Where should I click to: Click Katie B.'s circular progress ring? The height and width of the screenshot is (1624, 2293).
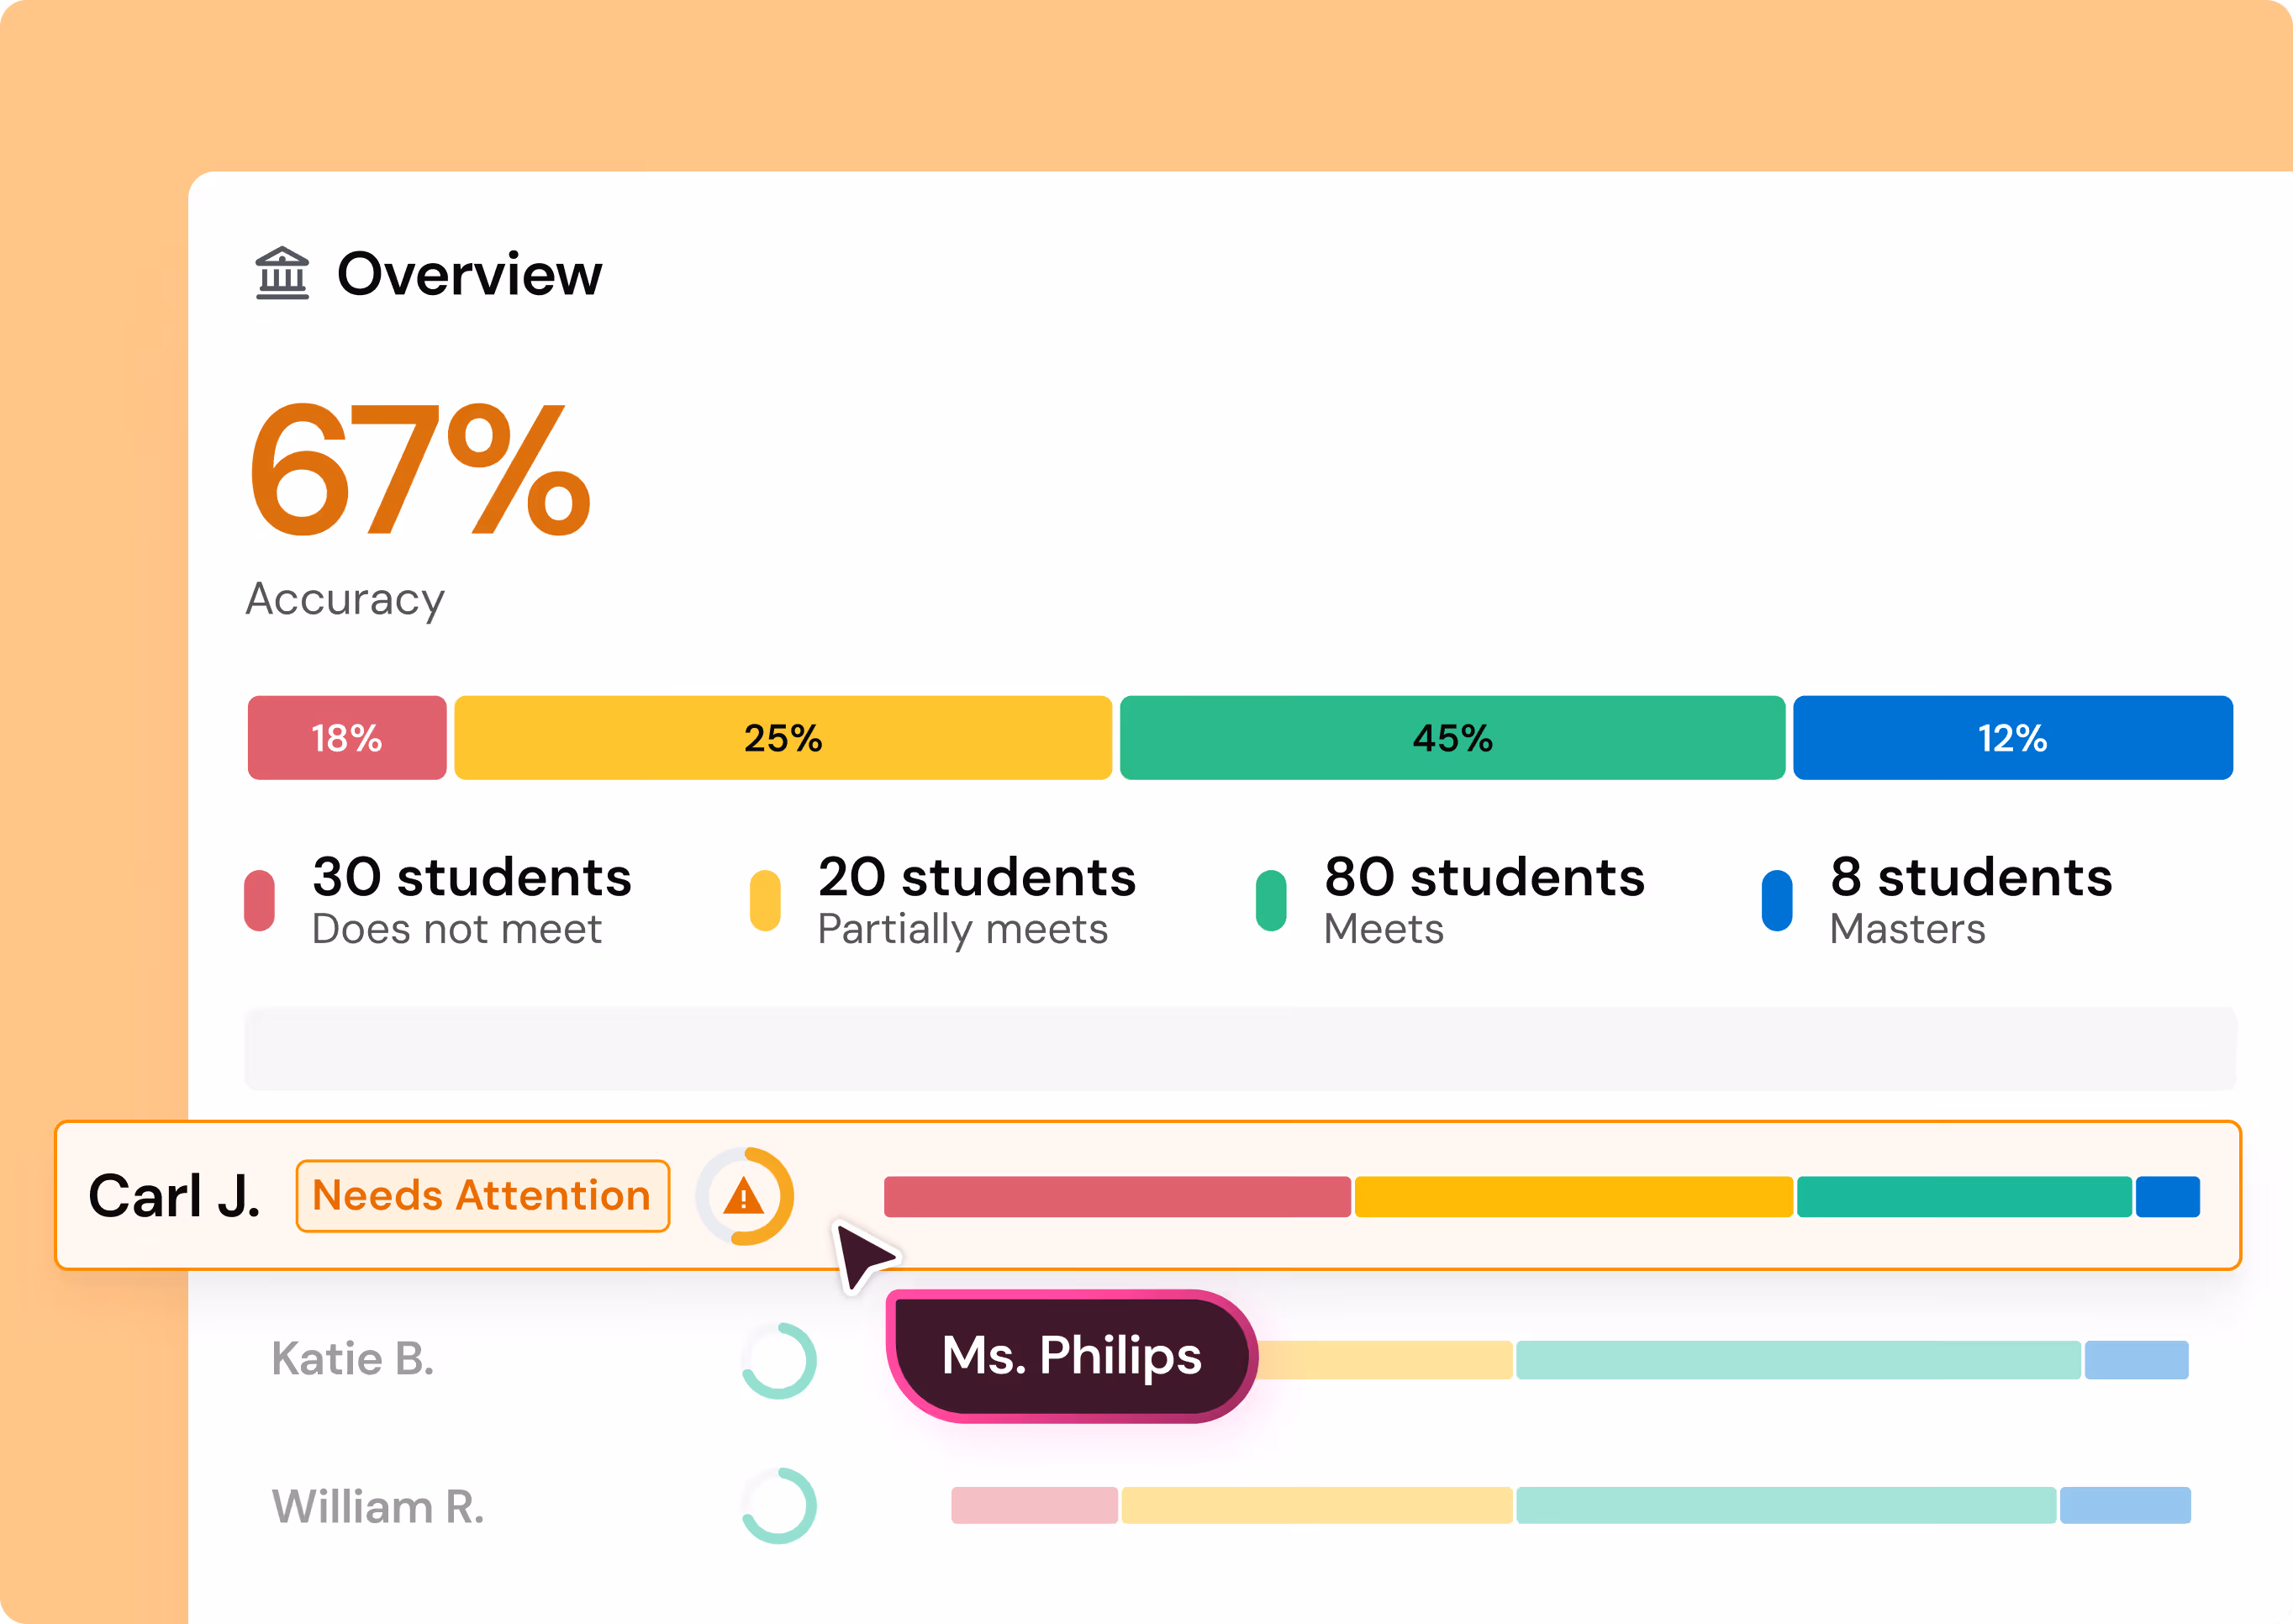779,1360
